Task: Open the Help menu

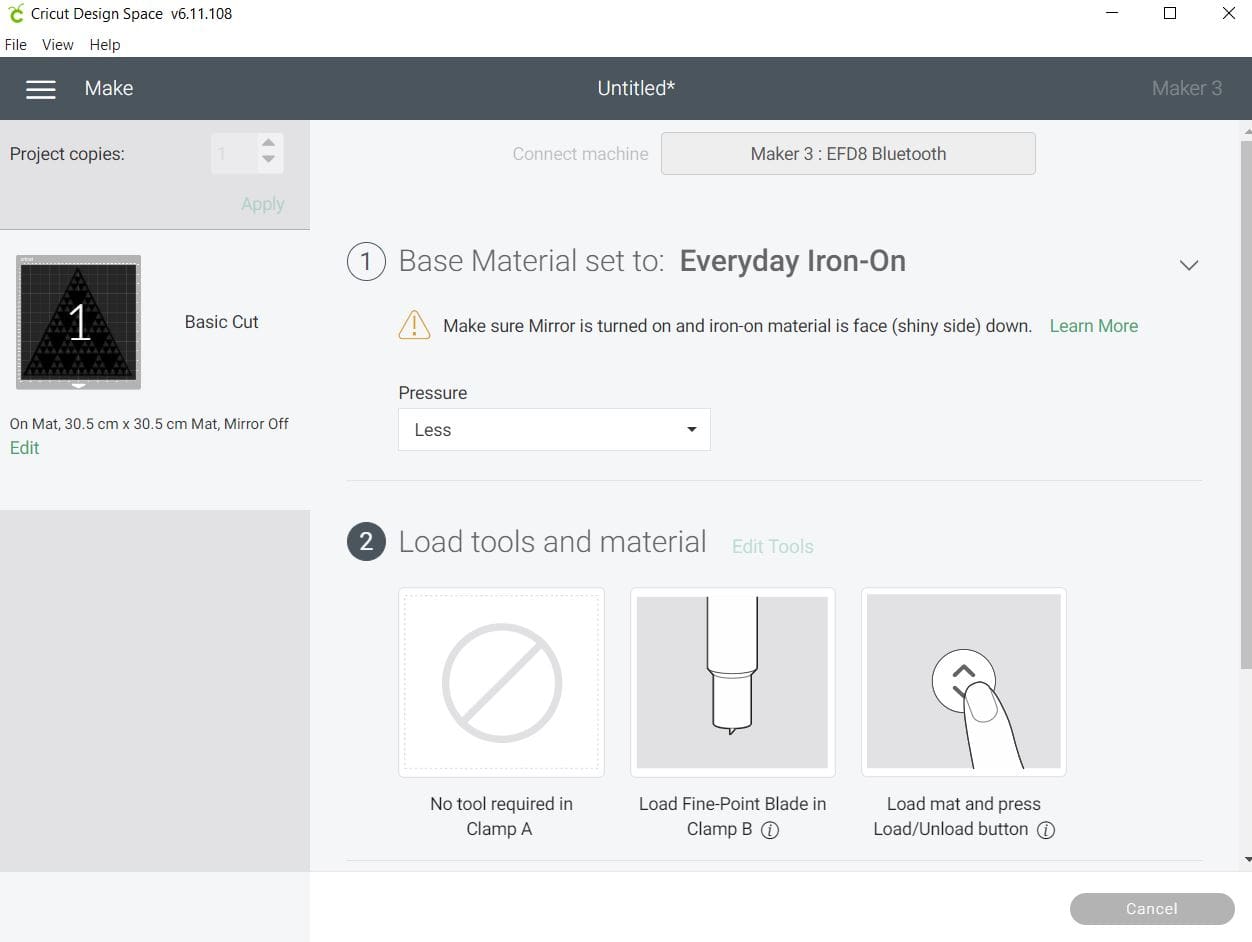Action: click(105, 45)
